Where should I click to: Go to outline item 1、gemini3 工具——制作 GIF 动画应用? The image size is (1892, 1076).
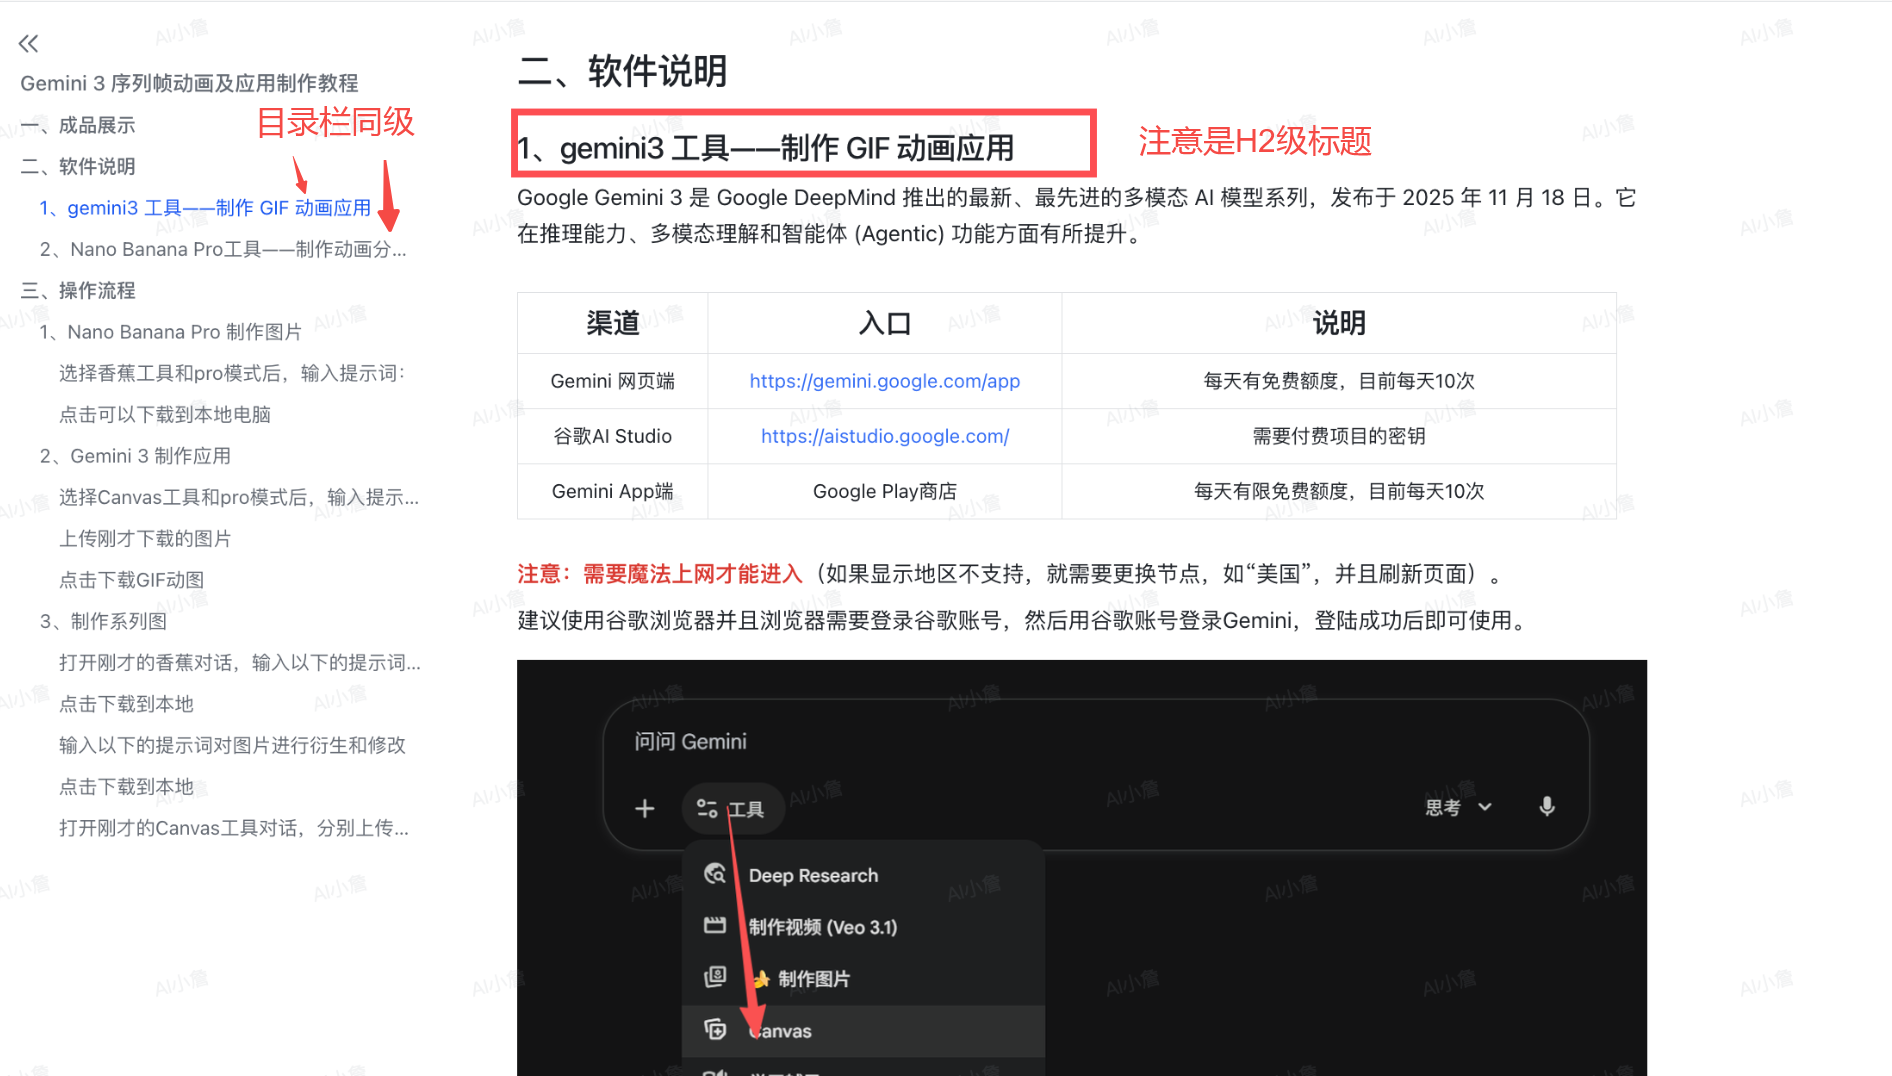pyautogui.click(x=205, y=207)
